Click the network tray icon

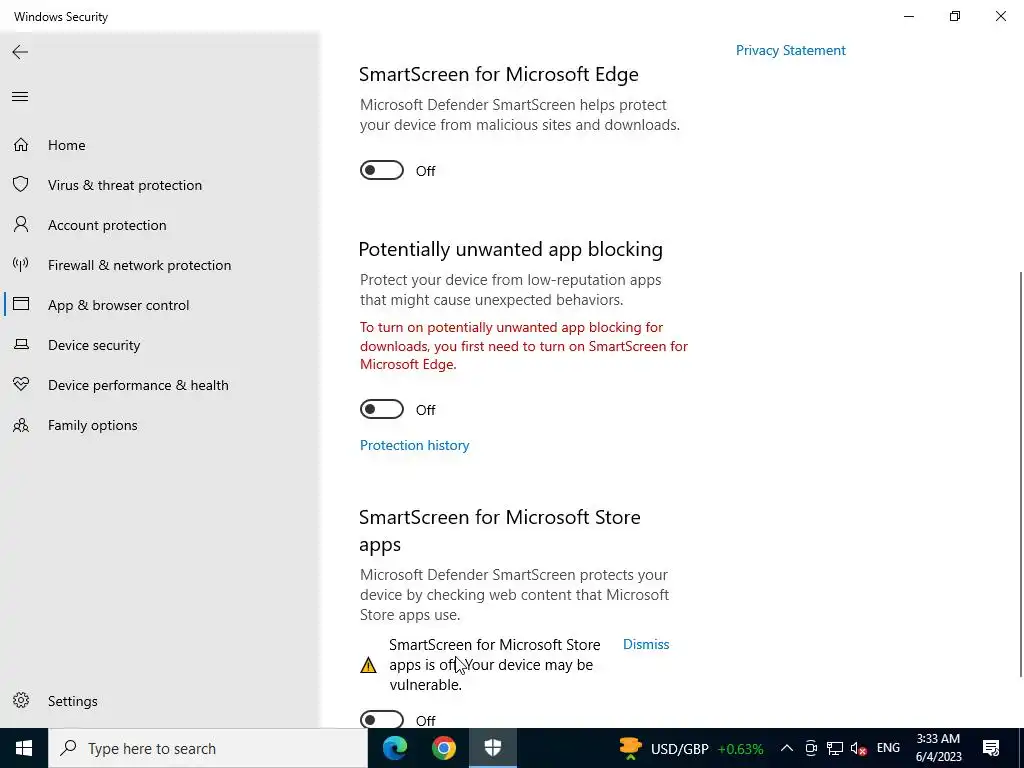835,748
